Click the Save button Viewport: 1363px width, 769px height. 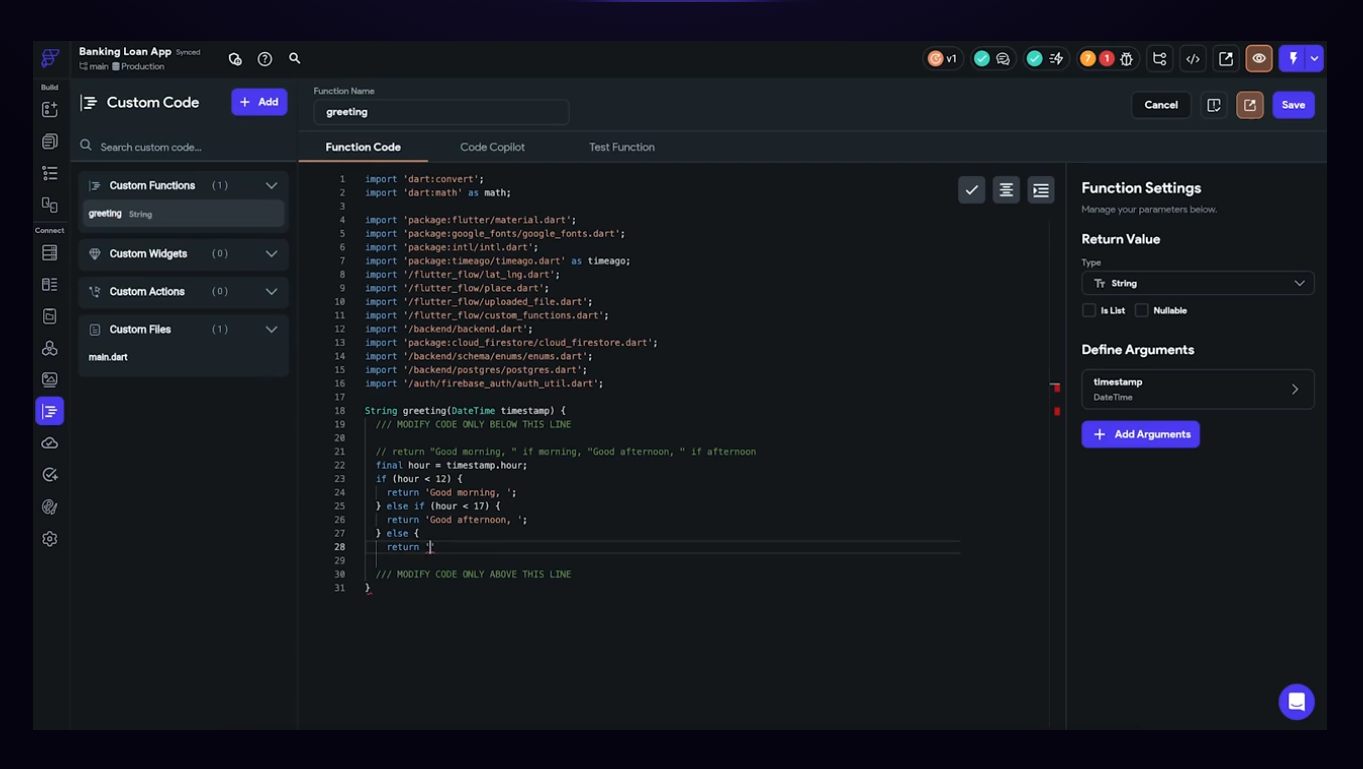click(x=1293, y=105)
